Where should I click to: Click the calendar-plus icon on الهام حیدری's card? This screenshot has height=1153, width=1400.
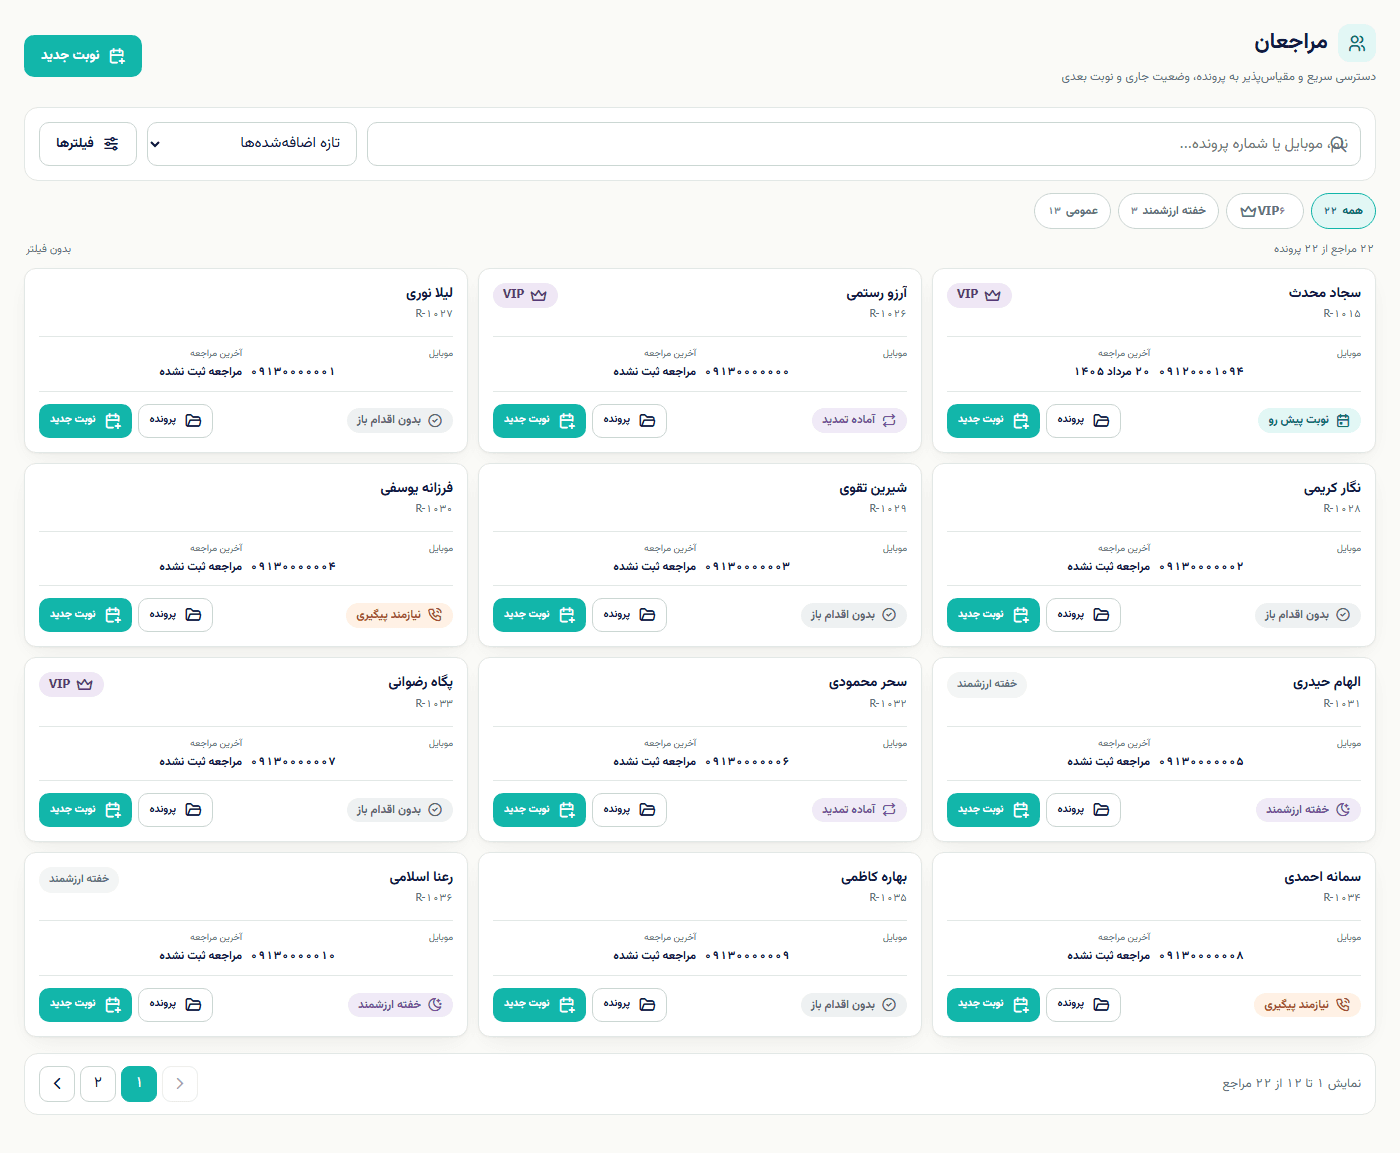point(1021,810)
